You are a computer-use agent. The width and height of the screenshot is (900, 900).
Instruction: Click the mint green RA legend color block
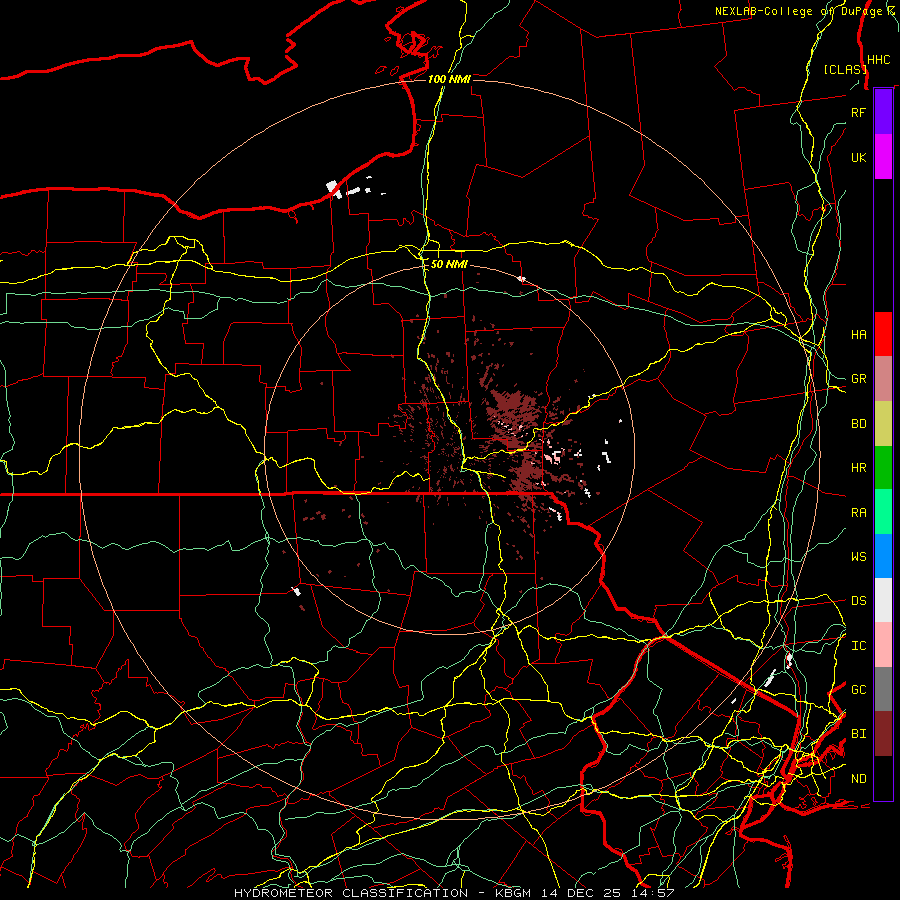883,512
